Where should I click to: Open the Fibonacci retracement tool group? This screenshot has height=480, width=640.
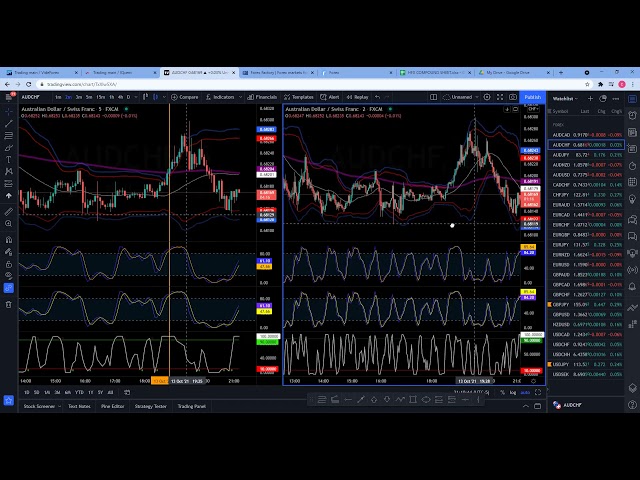(9, 136)
